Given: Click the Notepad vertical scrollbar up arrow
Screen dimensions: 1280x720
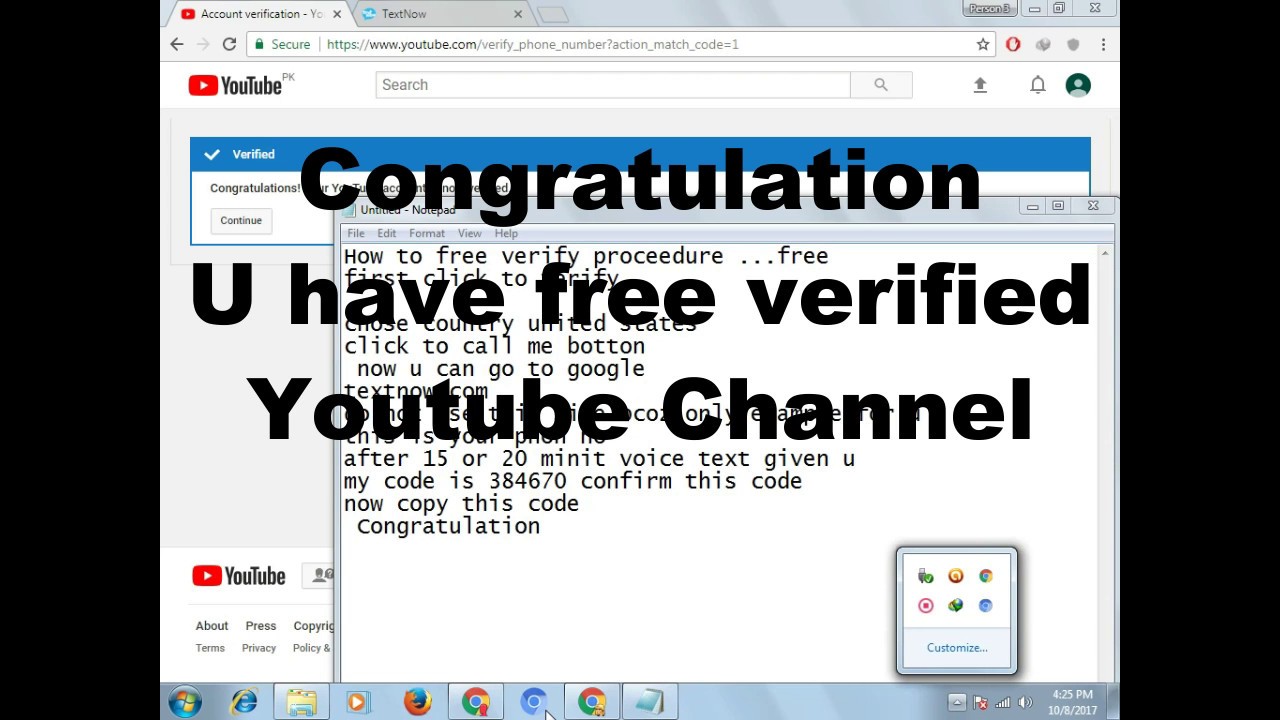Looking at the screenshot, I should [1105, 253].
